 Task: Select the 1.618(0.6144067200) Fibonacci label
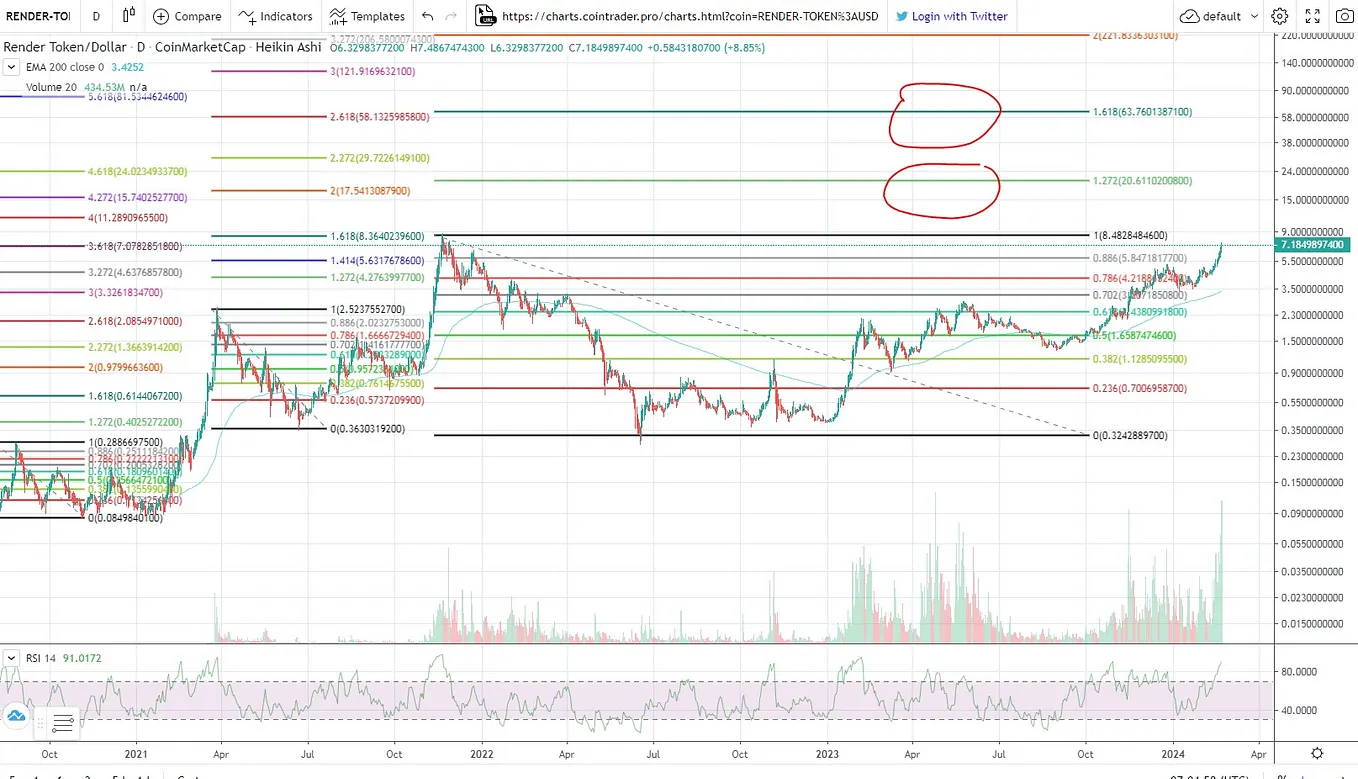click(134, 396)
